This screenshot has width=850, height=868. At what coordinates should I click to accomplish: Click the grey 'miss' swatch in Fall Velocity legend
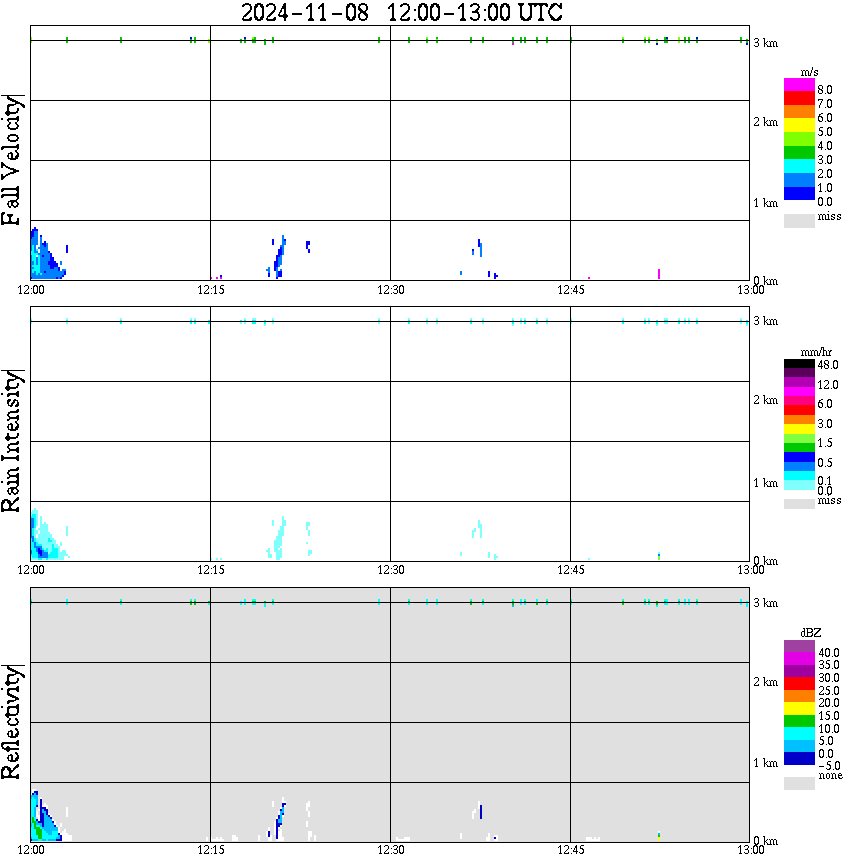[x=799, y=220]
